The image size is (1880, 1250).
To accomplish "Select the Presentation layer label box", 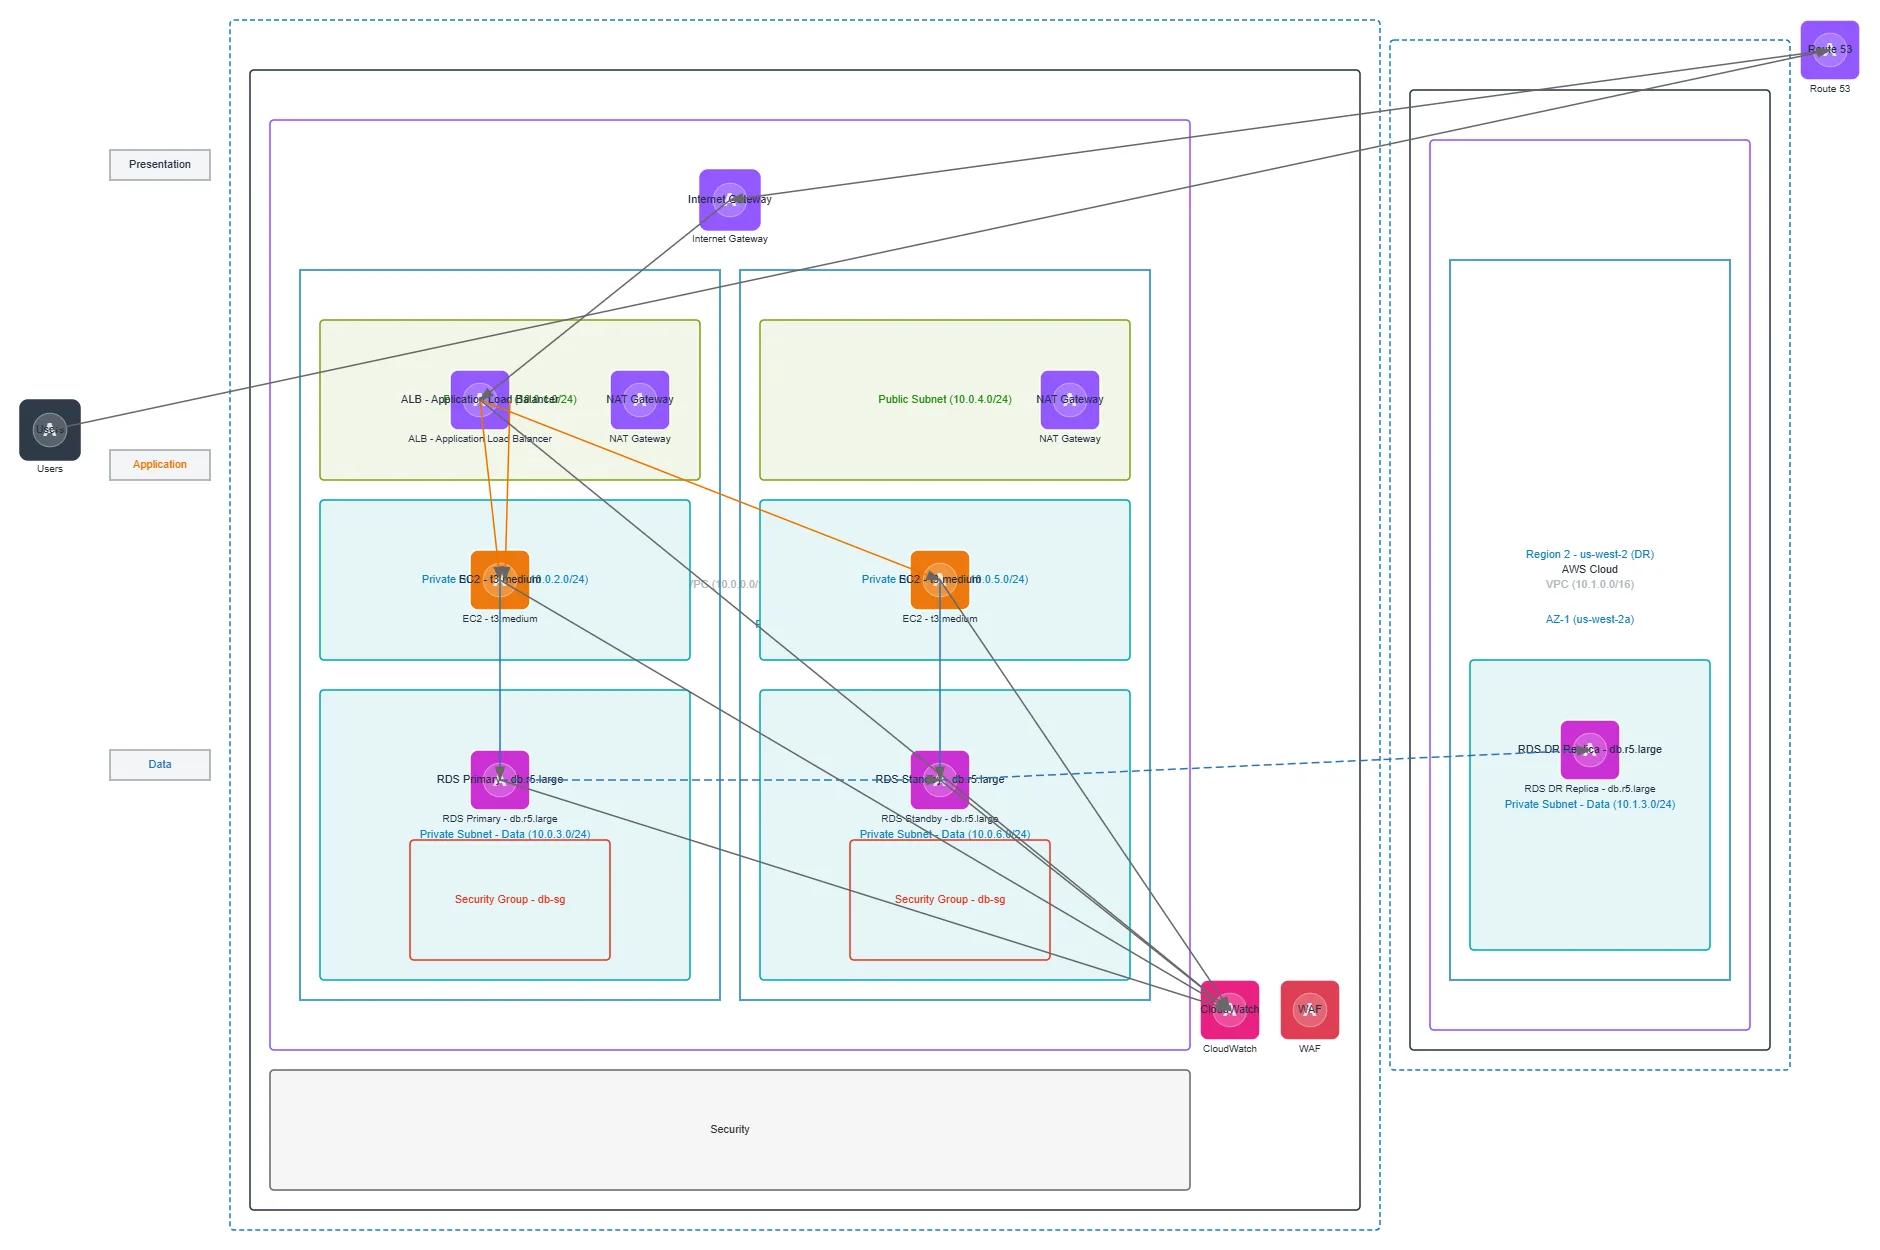I will [160, 165].
